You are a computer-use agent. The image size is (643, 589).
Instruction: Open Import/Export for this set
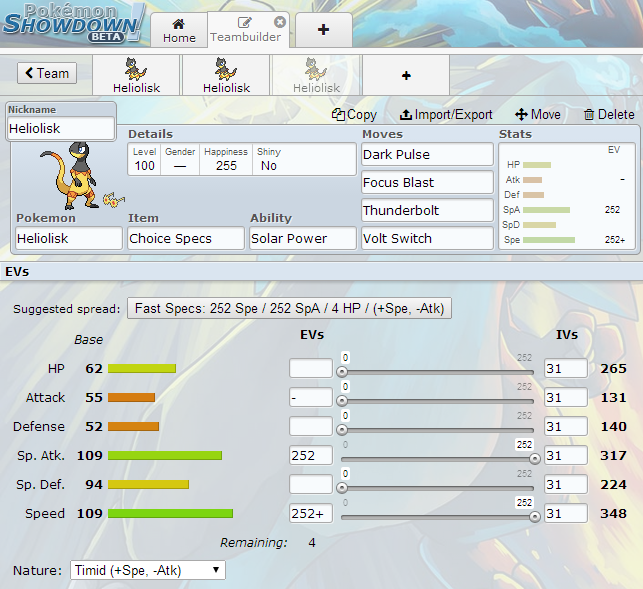coord(446,114)
